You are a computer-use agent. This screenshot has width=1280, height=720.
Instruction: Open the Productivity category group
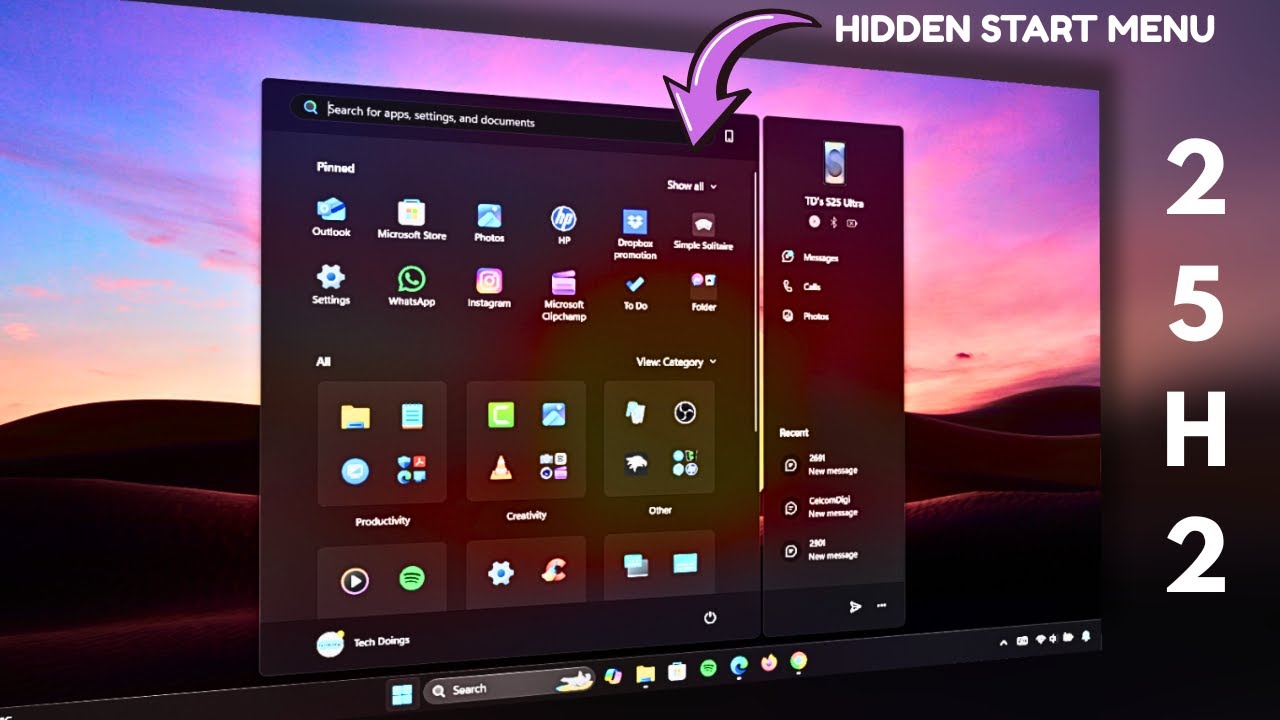(x=382, y=443)
